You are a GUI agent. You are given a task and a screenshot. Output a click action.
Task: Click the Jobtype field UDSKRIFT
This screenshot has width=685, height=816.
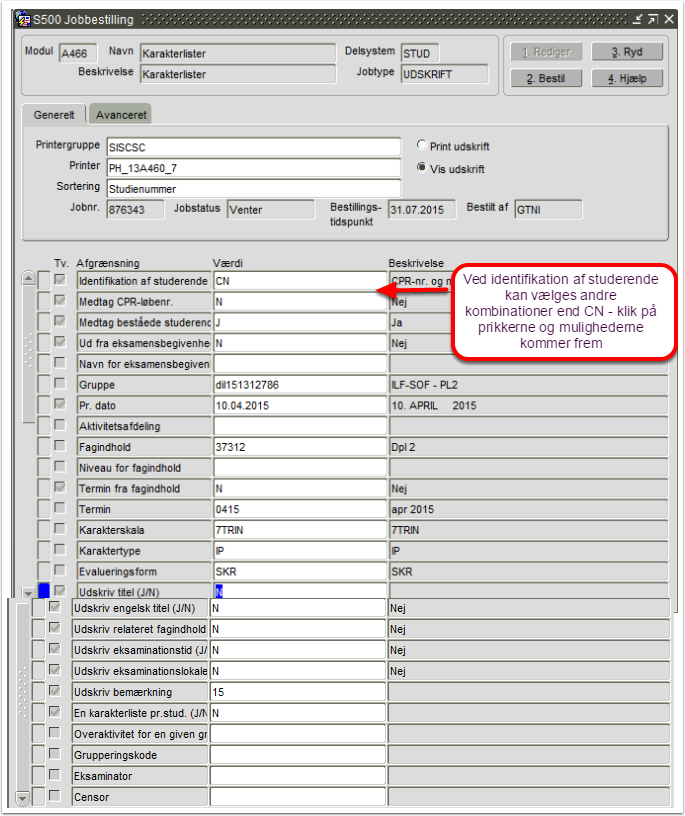(x=445, y=74)
